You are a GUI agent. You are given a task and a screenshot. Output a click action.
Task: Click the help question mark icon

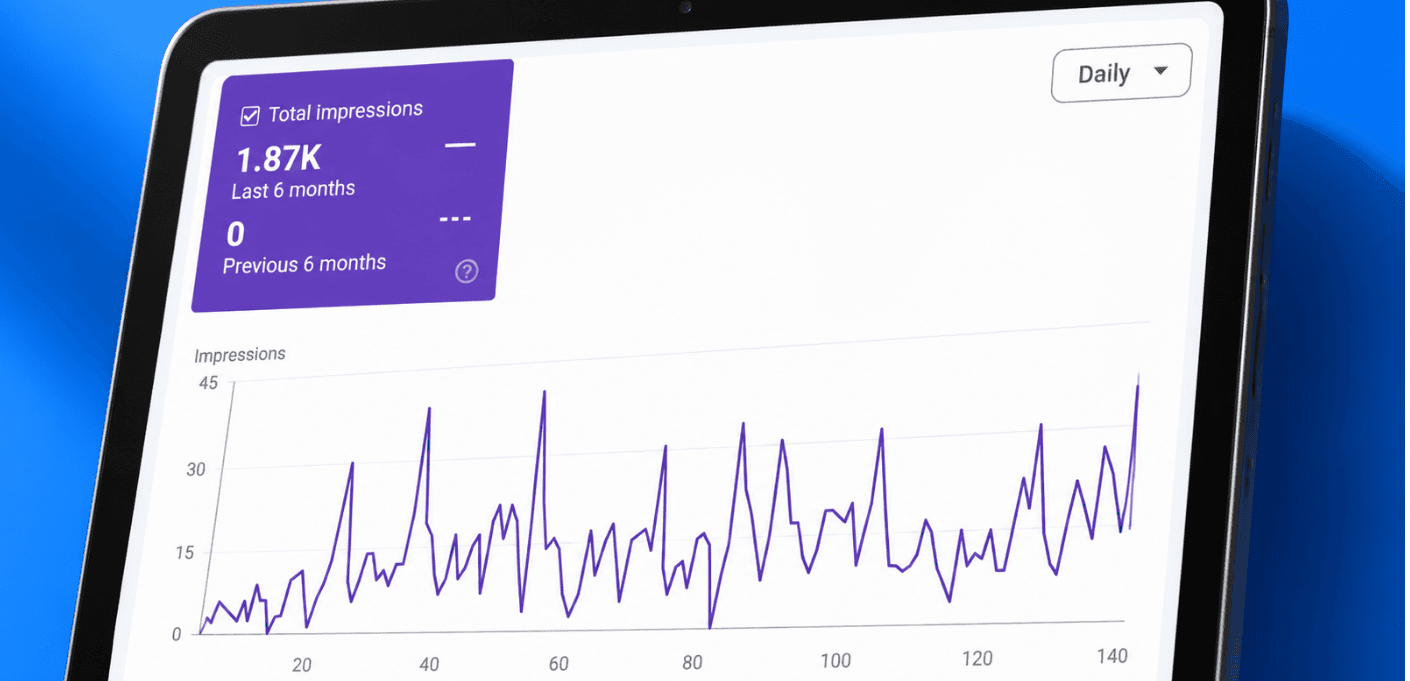point(466,271)
